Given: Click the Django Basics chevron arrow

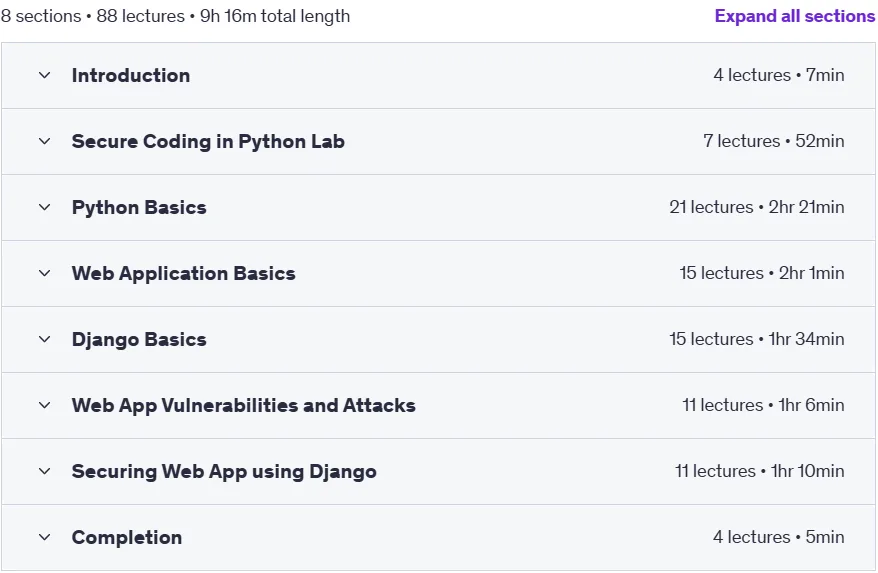Looking at the screenshot, I should click(44, 339).
